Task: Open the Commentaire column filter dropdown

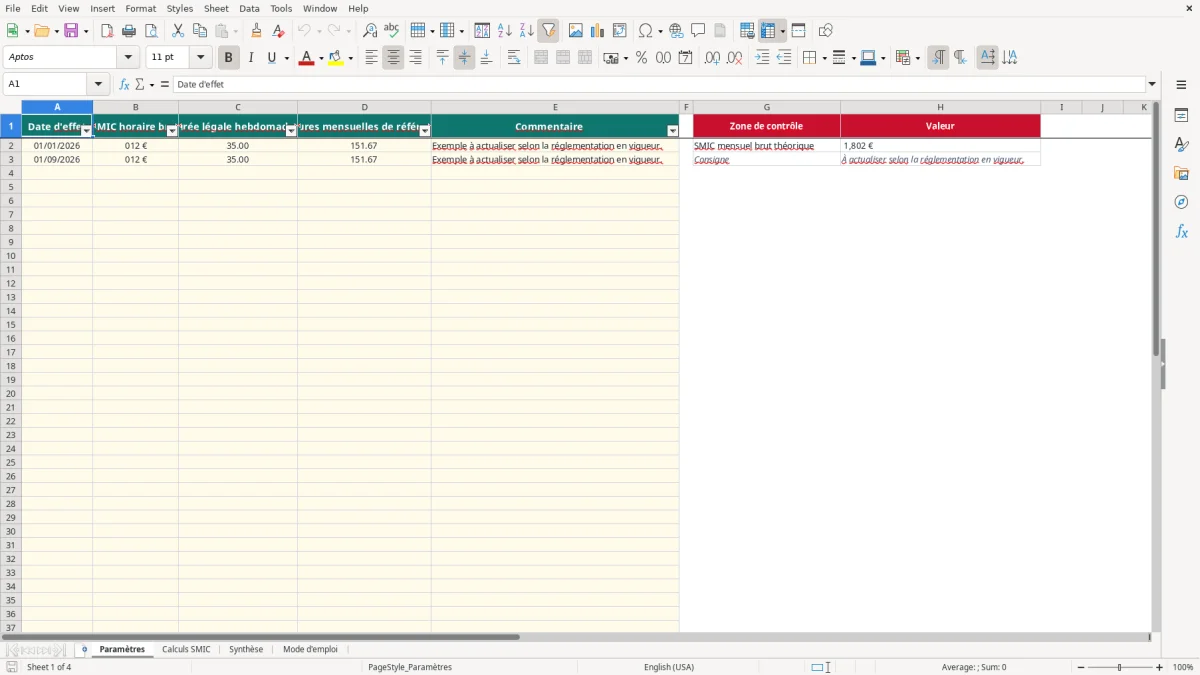Action: pos(673,131)
